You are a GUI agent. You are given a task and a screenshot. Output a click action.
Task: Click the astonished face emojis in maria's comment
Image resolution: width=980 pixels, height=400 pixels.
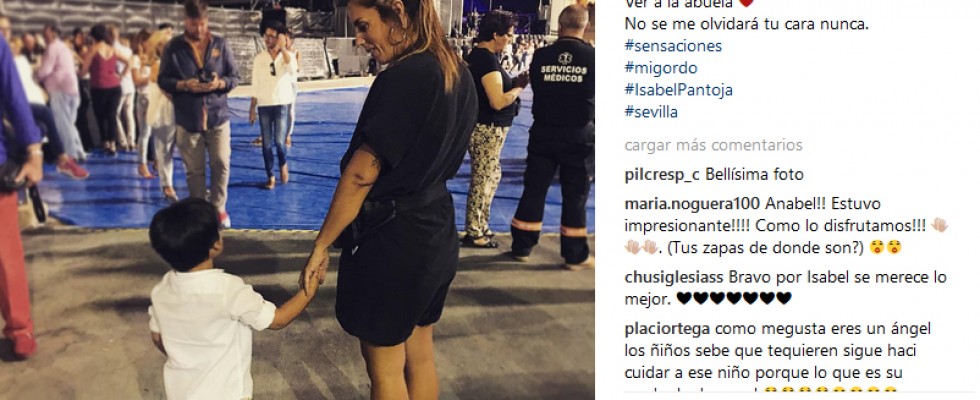886,248
